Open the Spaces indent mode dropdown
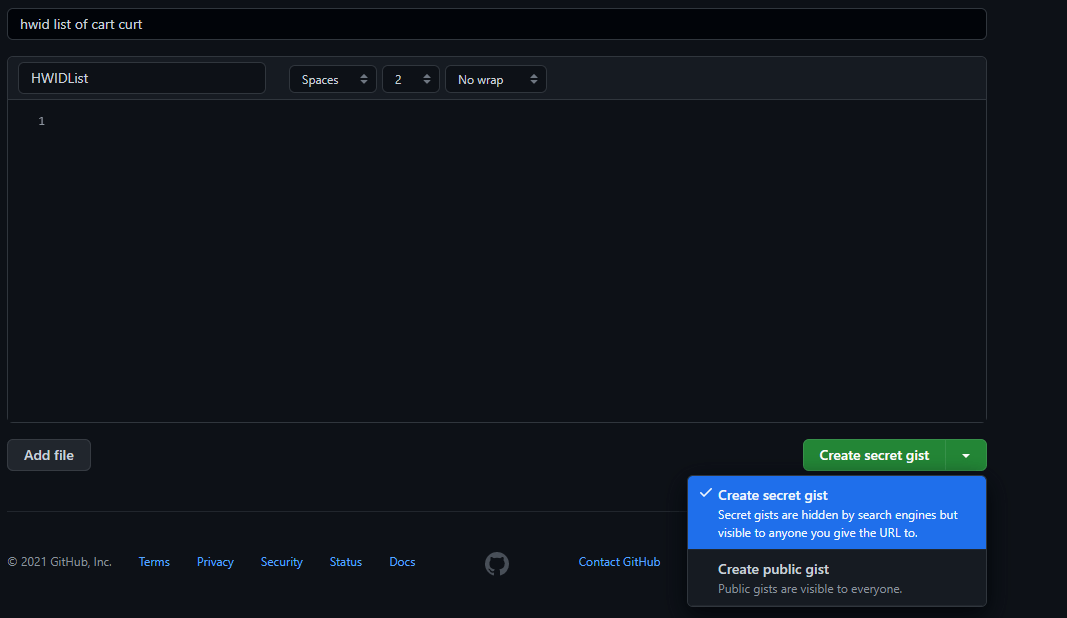 click(333, 79)
